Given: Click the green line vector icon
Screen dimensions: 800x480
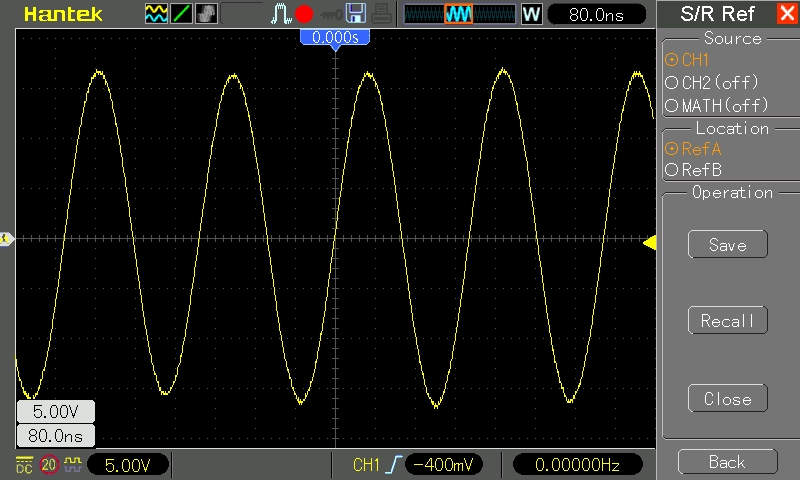Looking at the screenshot, I should coord(181,14).
